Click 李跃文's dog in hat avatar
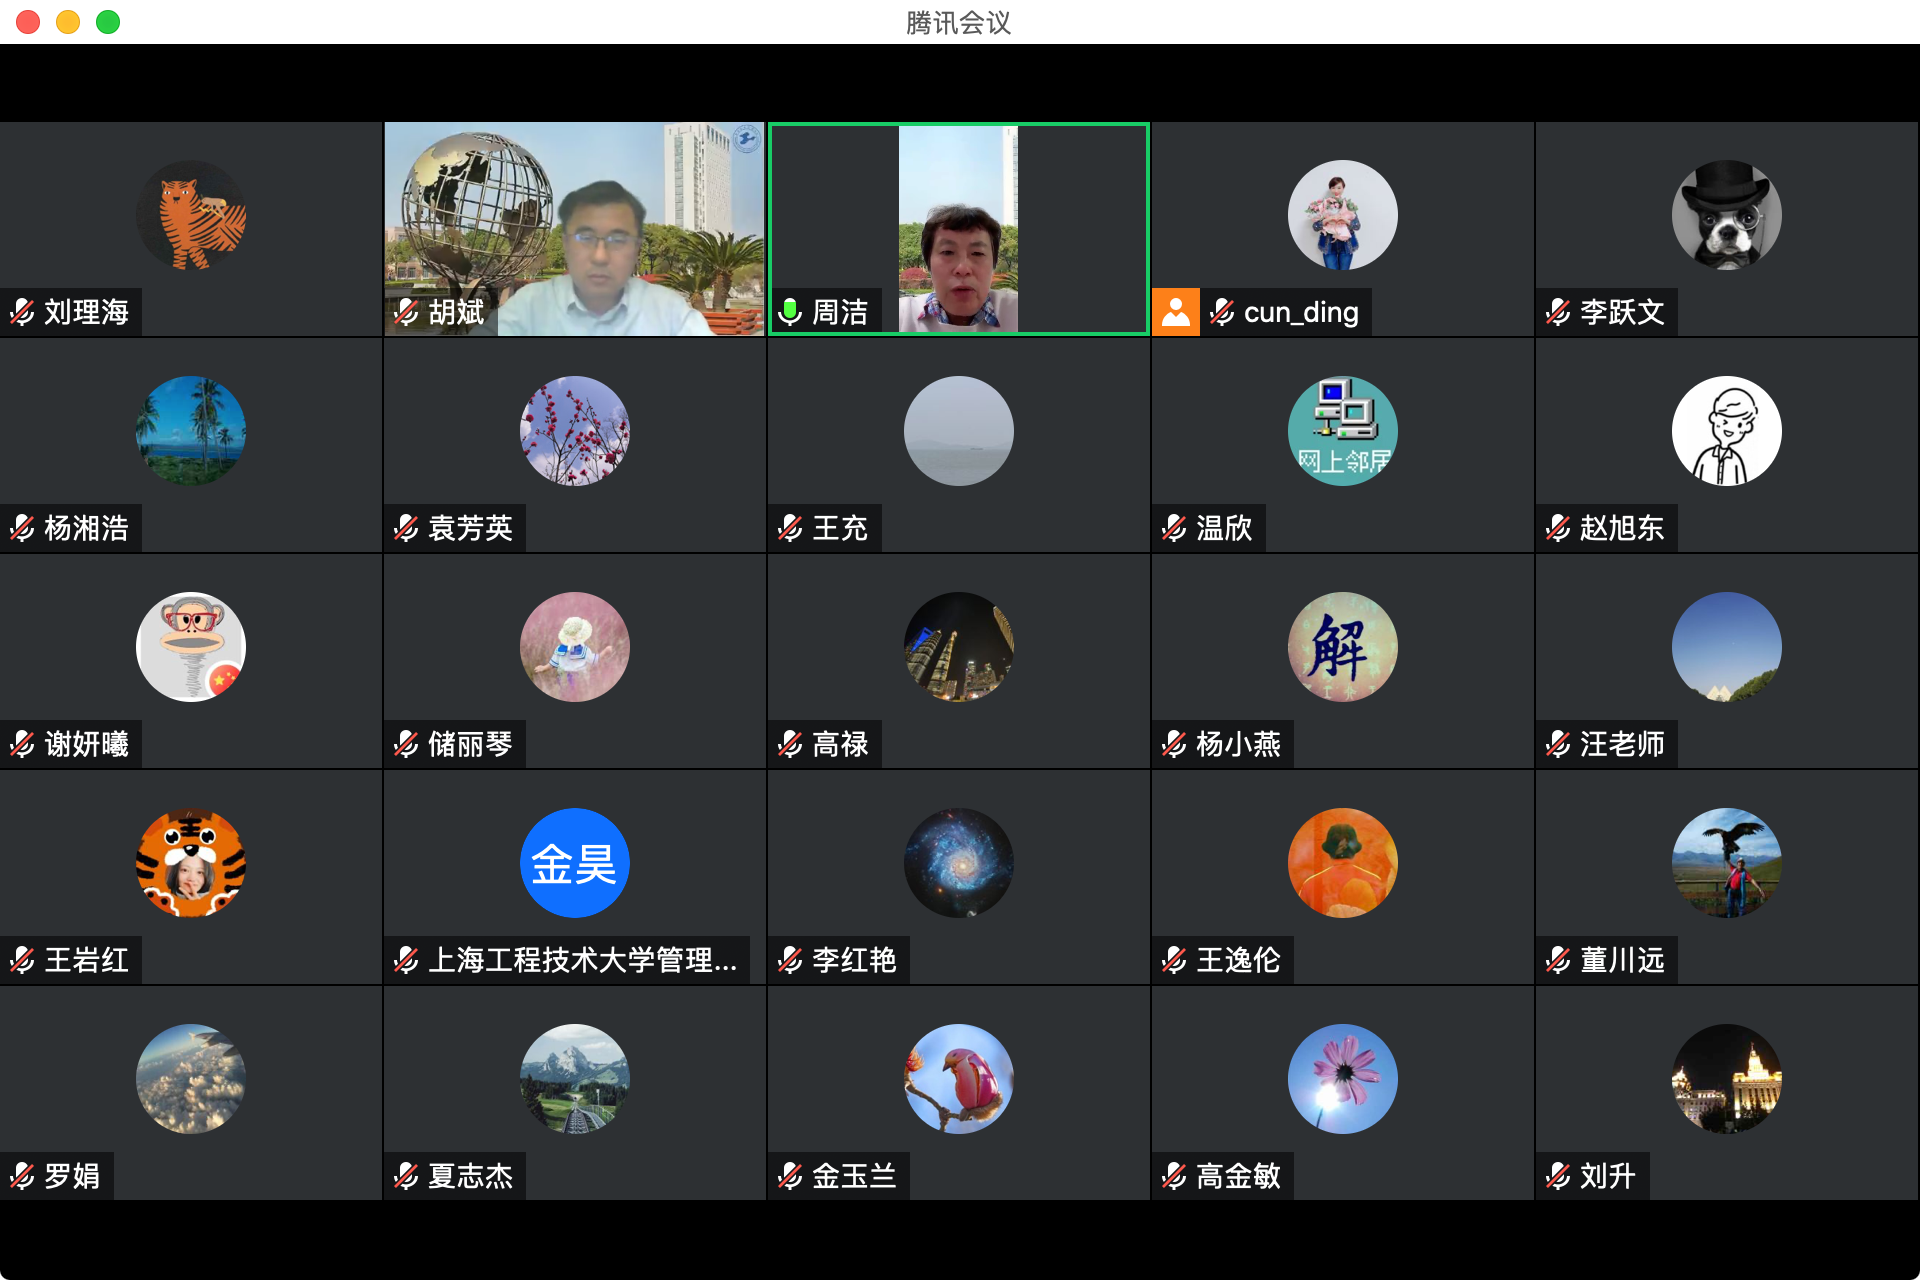The height and width of the screenshot is (1280, 1920). pos(1726,215)
